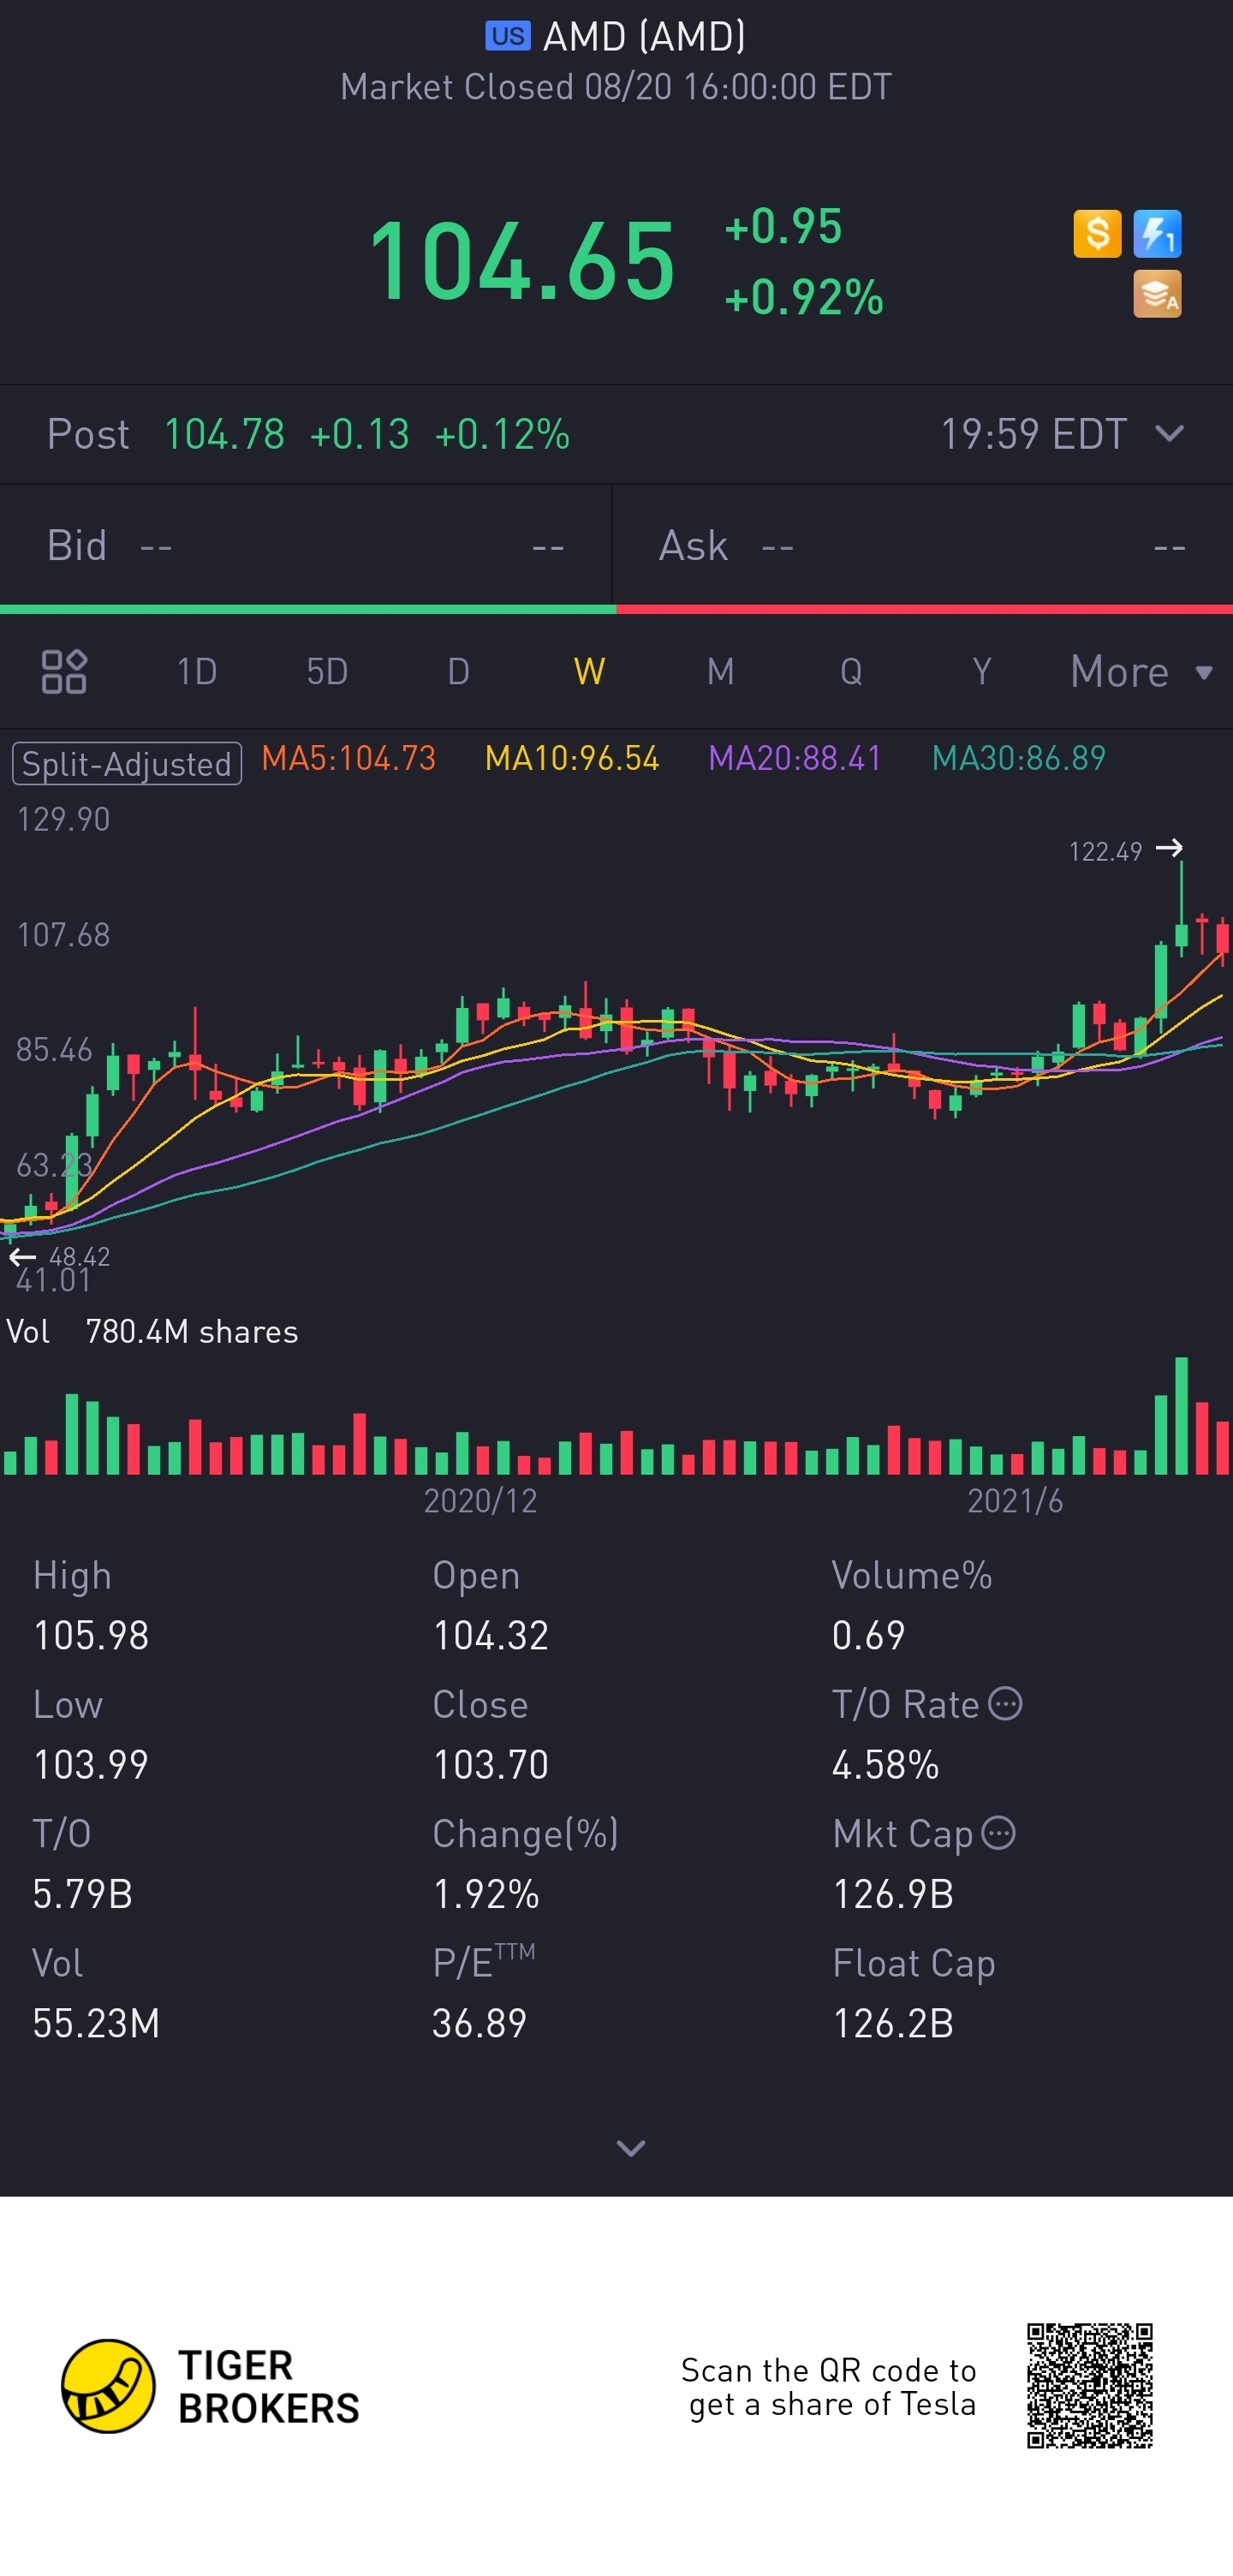Viewport: 1233px width, 2576px height.
Task: Tap the MA30:86.89 indicator label
Action: tap(1019, 758)
